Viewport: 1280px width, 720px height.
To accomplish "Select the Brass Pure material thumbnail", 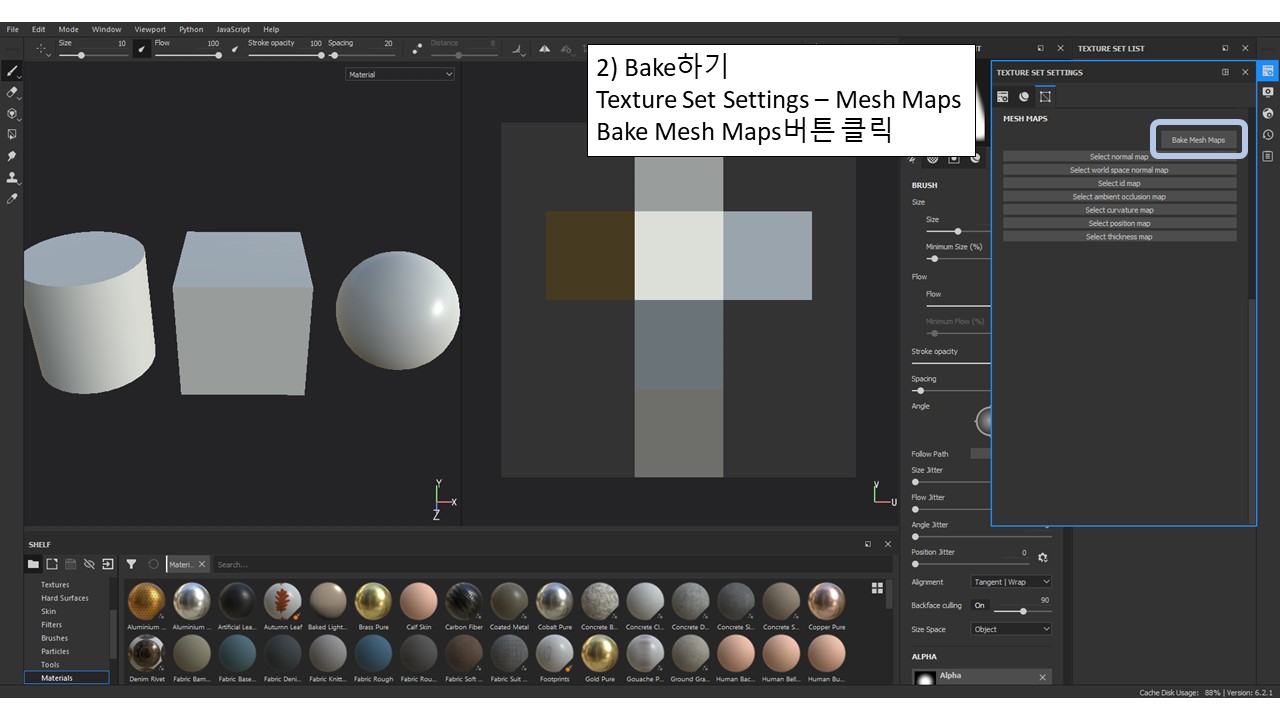I will pos(373,602).
